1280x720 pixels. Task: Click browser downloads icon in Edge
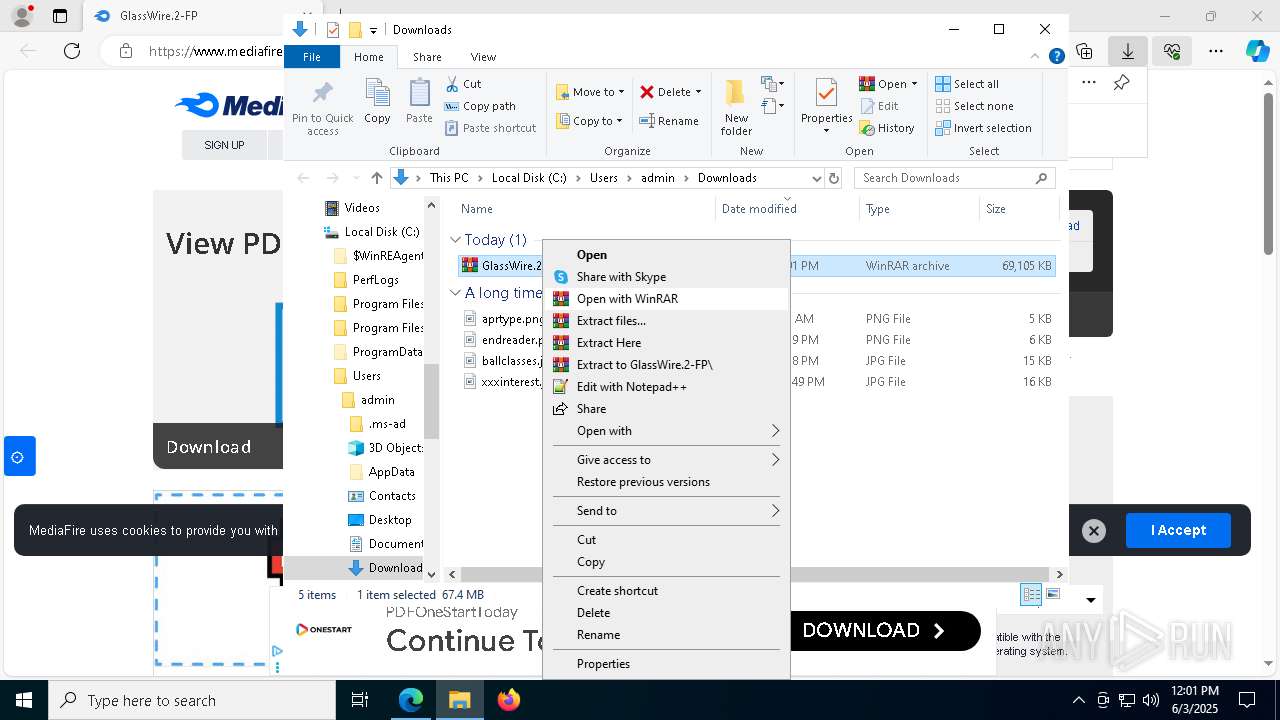coord(1128,51)
